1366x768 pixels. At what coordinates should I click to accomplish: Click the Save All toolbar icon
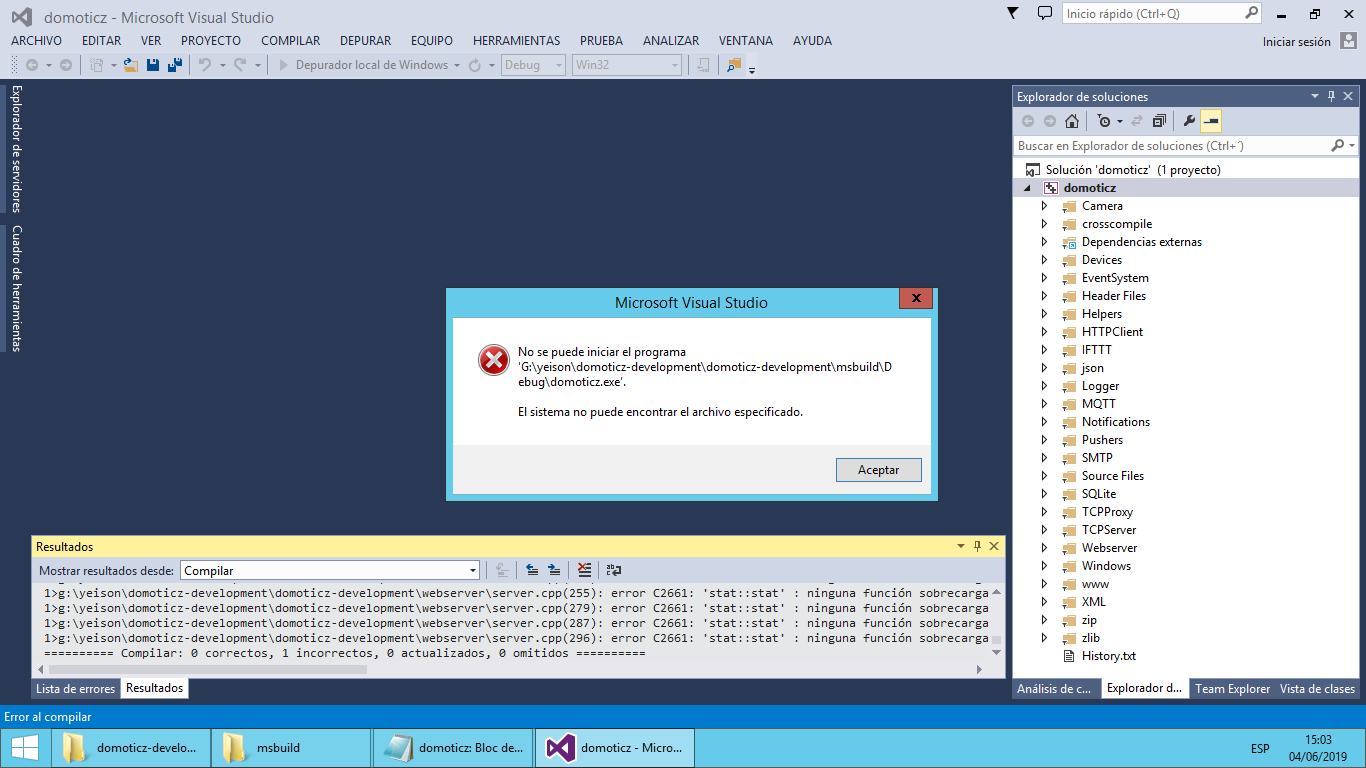(x=175, y=65)
